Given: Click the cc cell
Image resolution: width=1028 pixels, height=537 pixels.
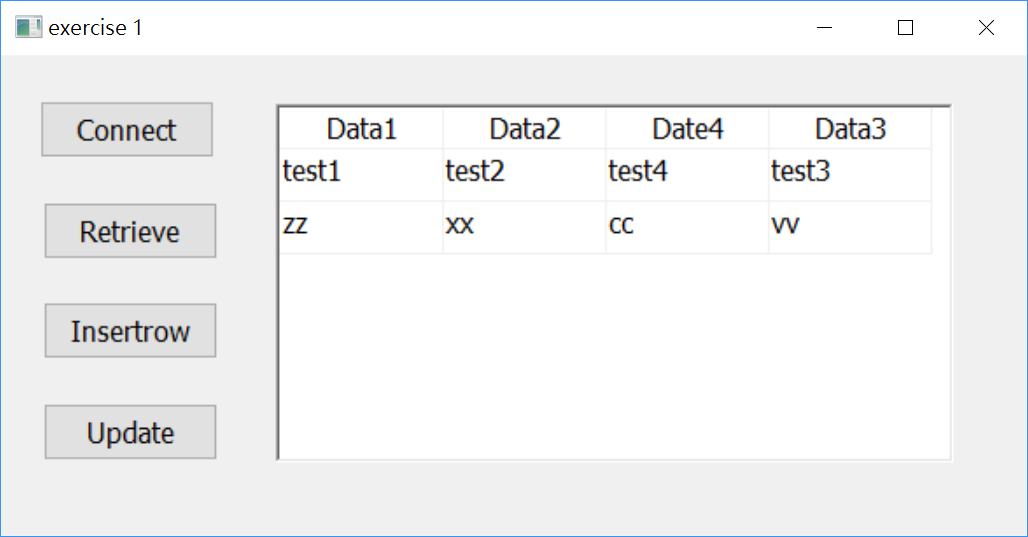Looking at the screenshot, I should click(x=687, y=227).
